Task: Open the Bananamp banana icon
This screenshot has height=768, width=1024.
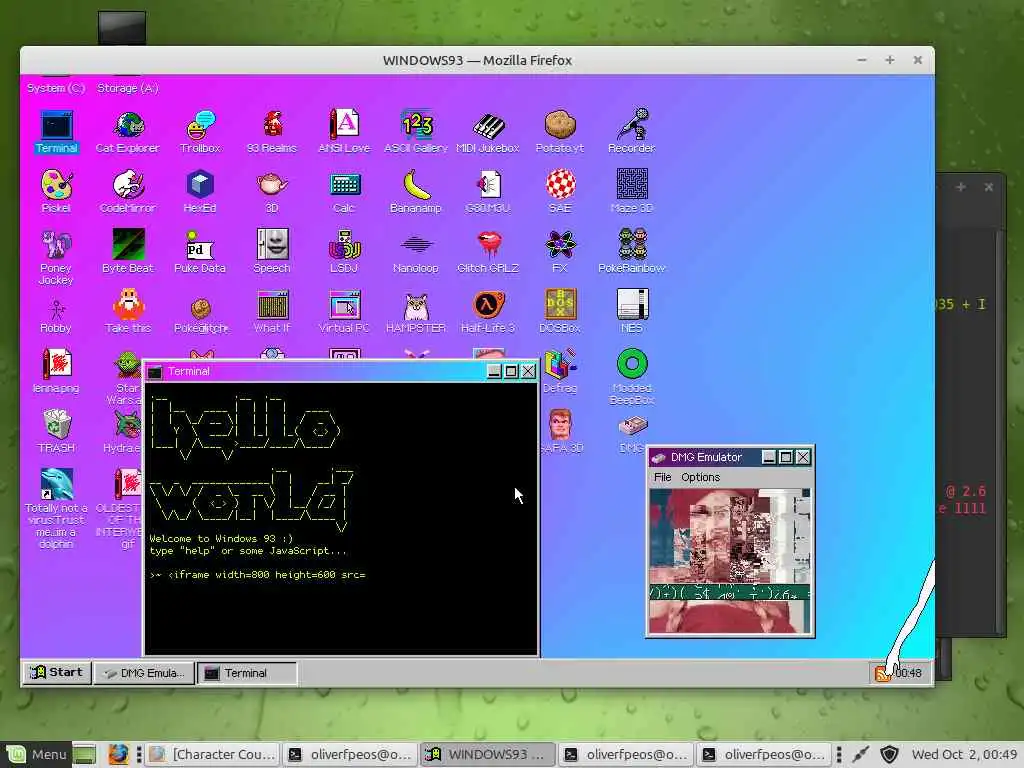Action: coord(416,191)
